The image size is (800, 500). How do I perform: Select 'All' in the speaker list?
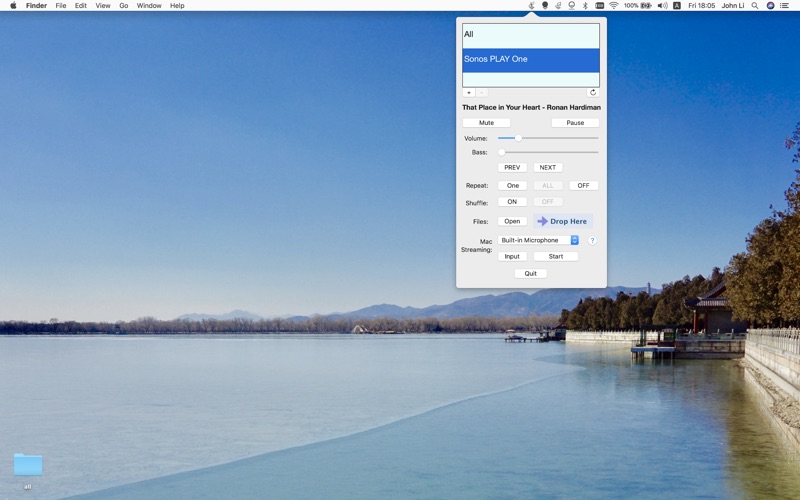coord(531,36)
